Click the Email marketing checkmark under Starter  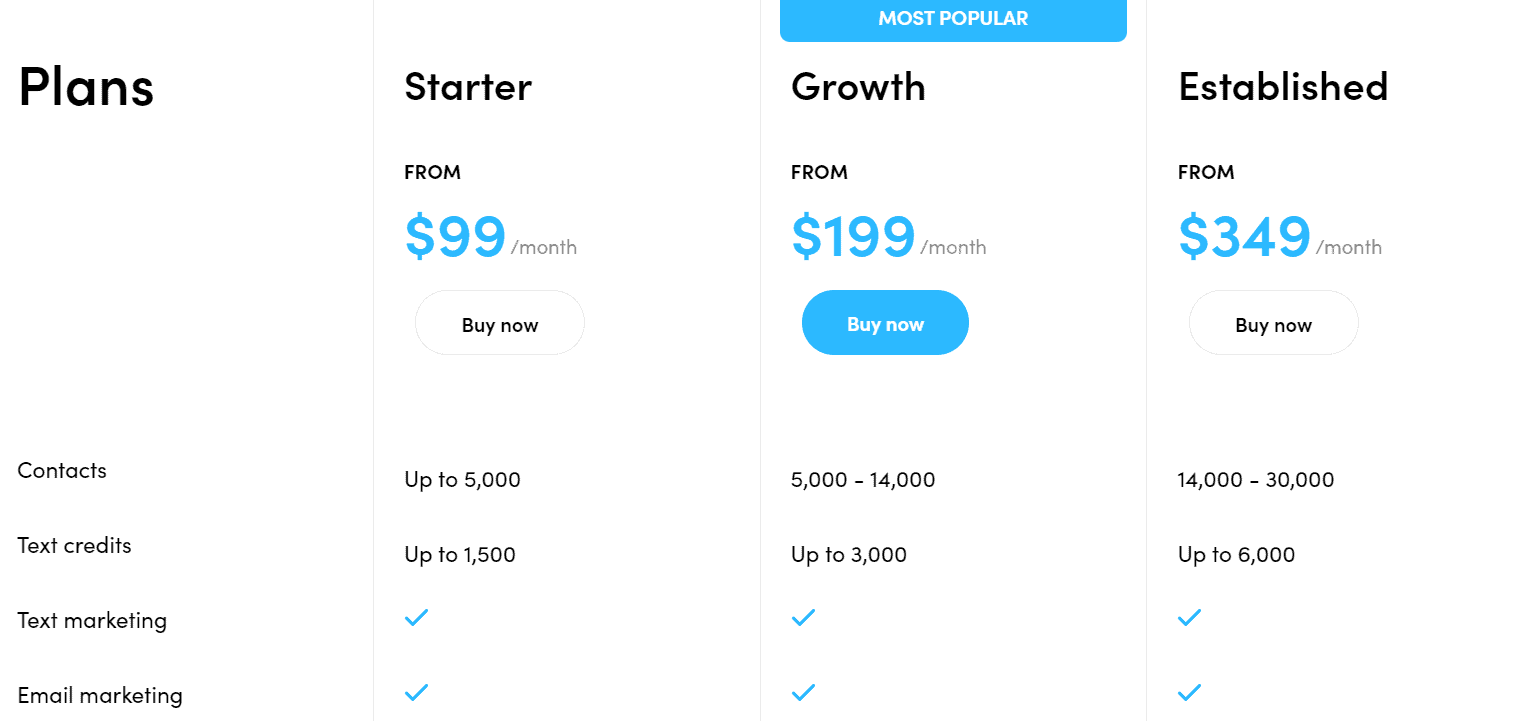(416, 692)
